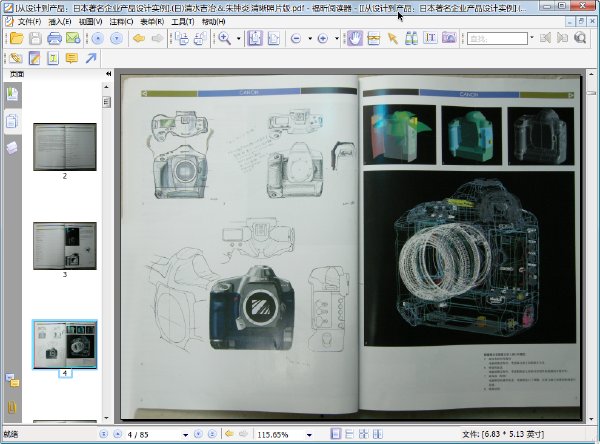Toggle the fit page view icon
The height and width of the screenshot is (444, 600).
(x=254, y=38)
